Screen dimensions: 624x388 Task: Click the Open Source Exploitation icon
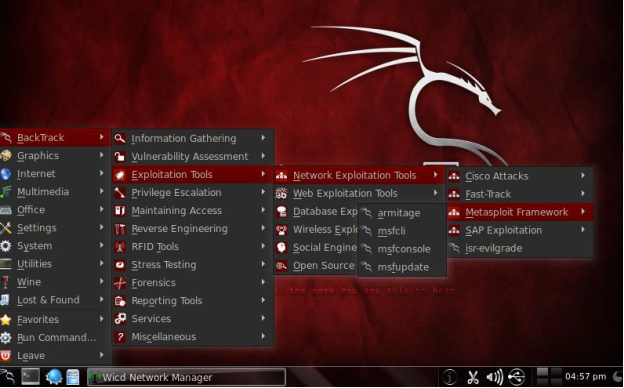click(281, 266)
